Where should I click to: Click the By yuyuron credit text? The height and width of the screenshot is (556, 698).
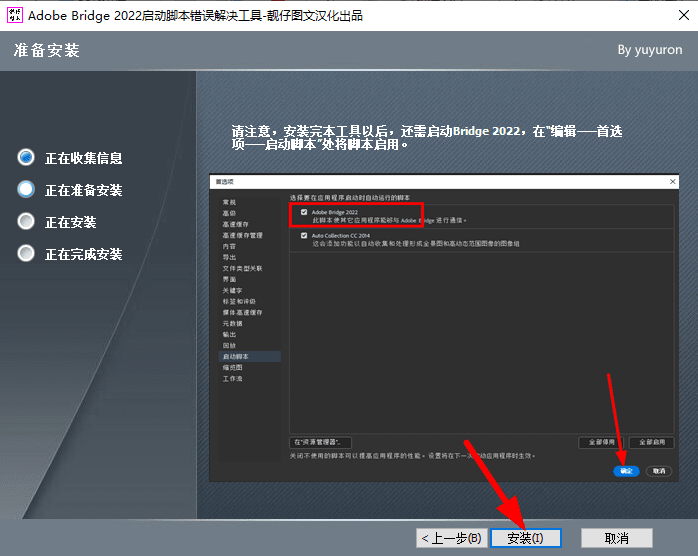pyautogui.click(x=649, y=50)
